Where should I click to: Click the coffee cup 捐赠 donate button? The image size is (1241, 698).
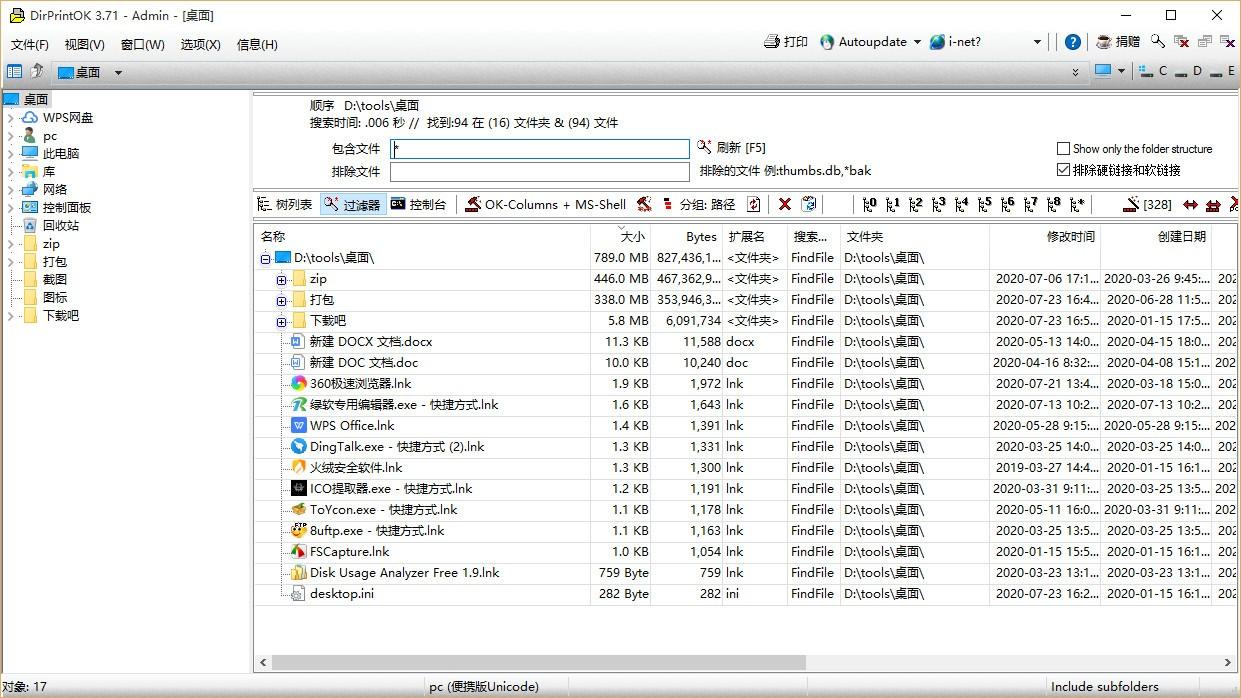click(1118, 42)
